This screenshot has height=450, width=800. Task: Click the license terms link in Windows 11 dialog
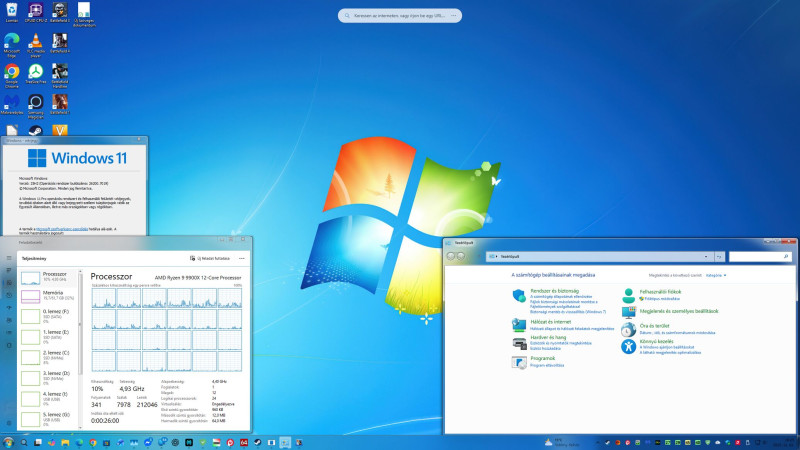click(62, 229)
